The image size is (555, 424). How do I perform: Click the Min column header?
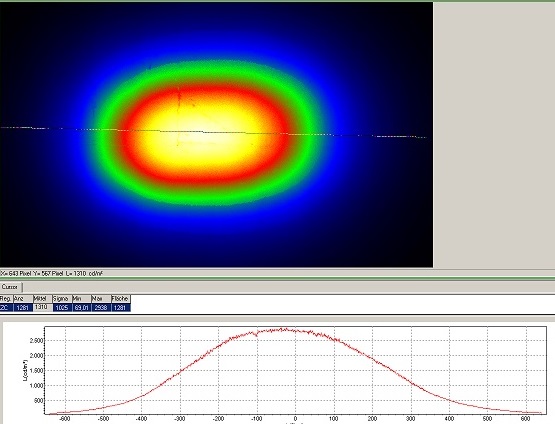click(81, 299)
